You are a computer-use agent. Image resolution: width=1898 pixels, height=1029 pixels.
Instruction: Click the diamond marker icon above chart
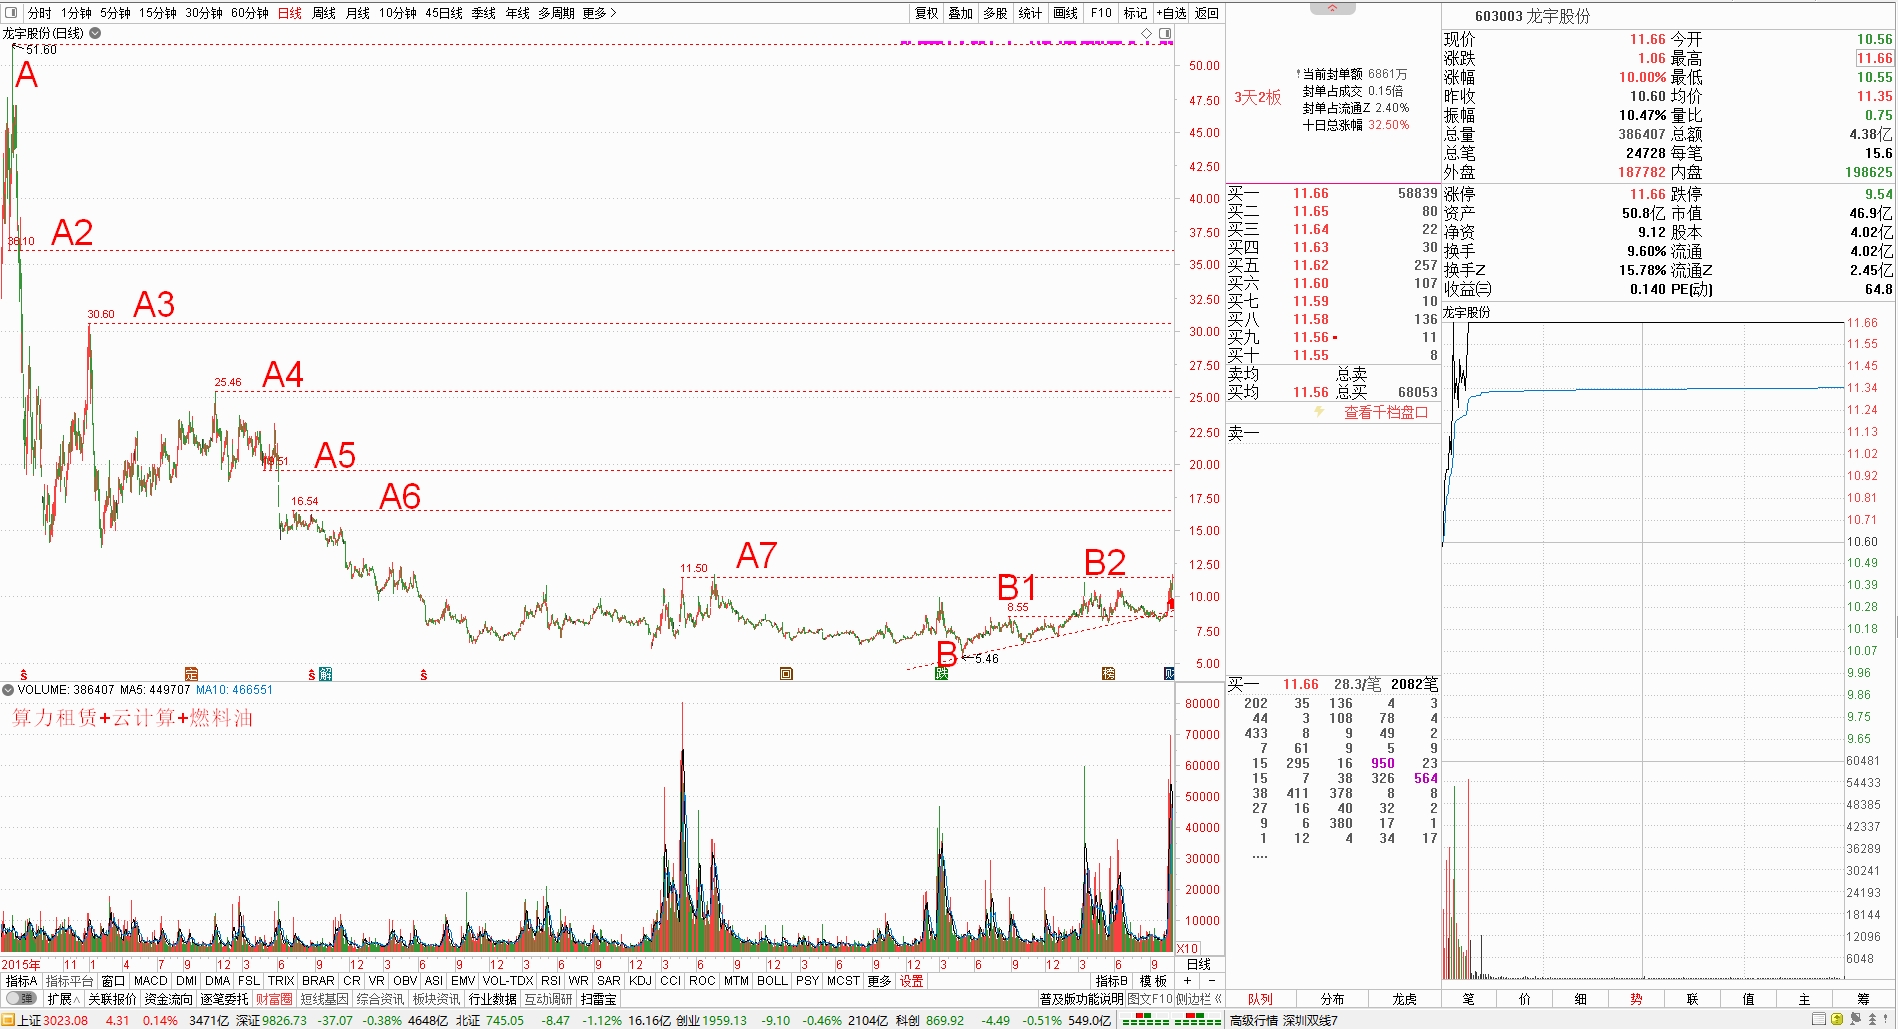pyautogui.click(x=1147, y=34)
